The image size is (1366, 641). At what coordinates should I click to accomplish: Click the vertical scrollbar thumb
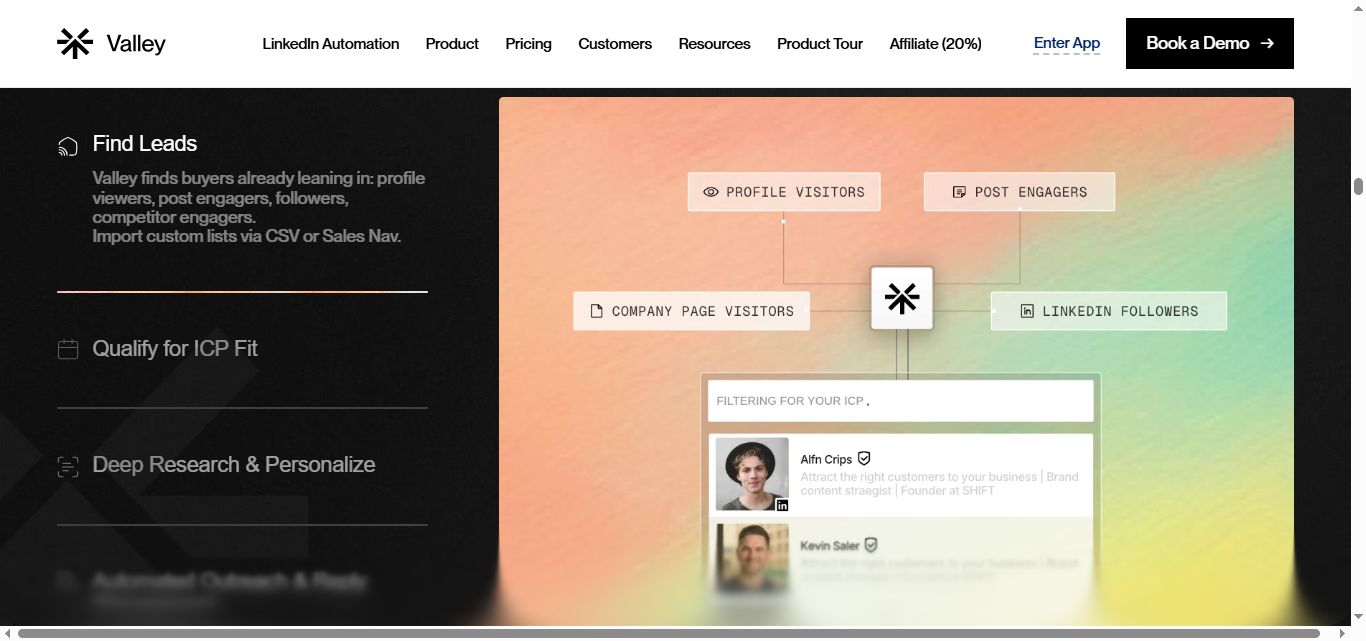pyautogui.click(x=1358, y=187)
